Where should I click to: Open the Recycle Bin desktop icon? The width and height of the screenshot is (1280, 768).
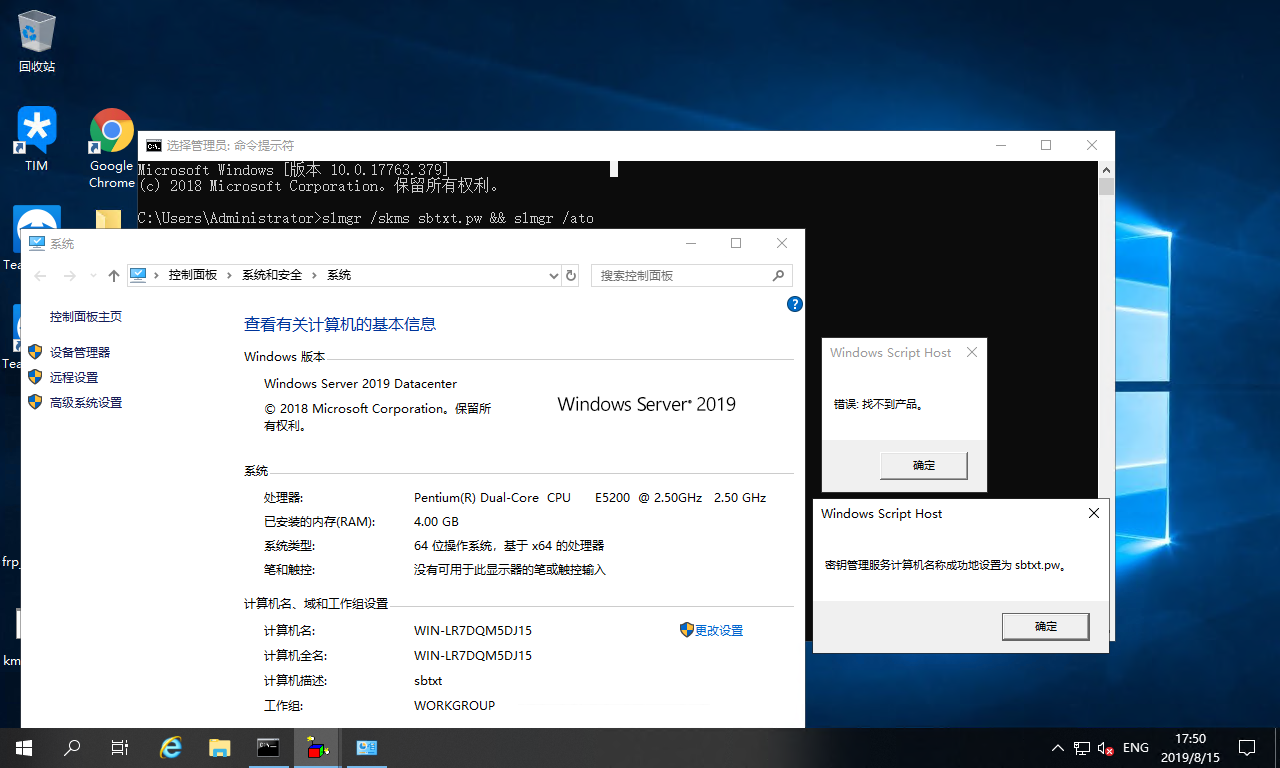37,42
